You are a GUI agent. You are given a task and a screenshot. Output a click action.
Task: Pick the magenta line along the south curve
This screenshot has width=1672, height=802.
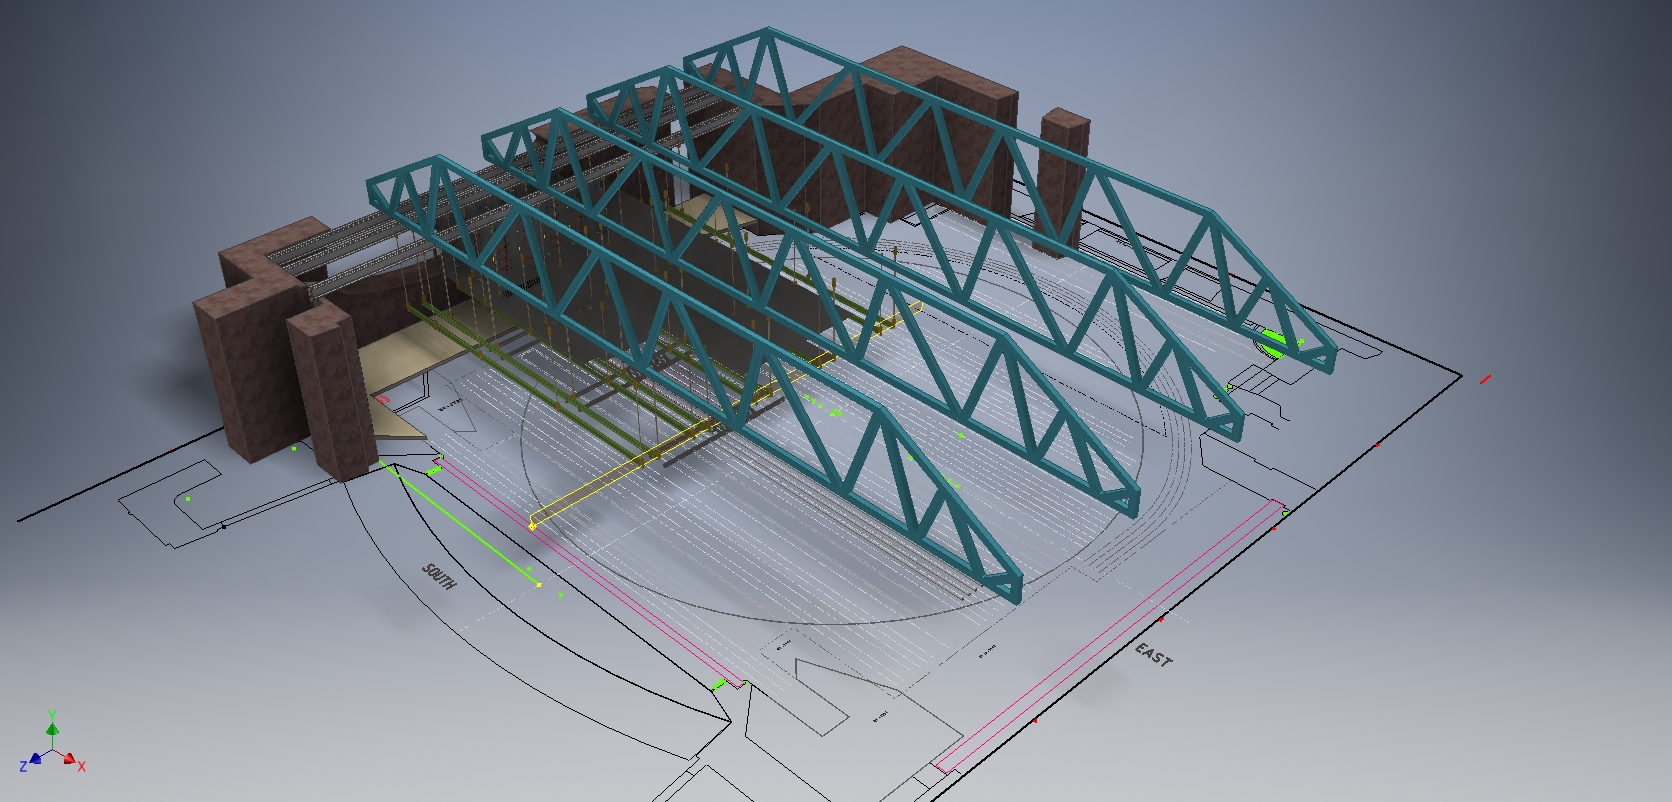(590, 571)
